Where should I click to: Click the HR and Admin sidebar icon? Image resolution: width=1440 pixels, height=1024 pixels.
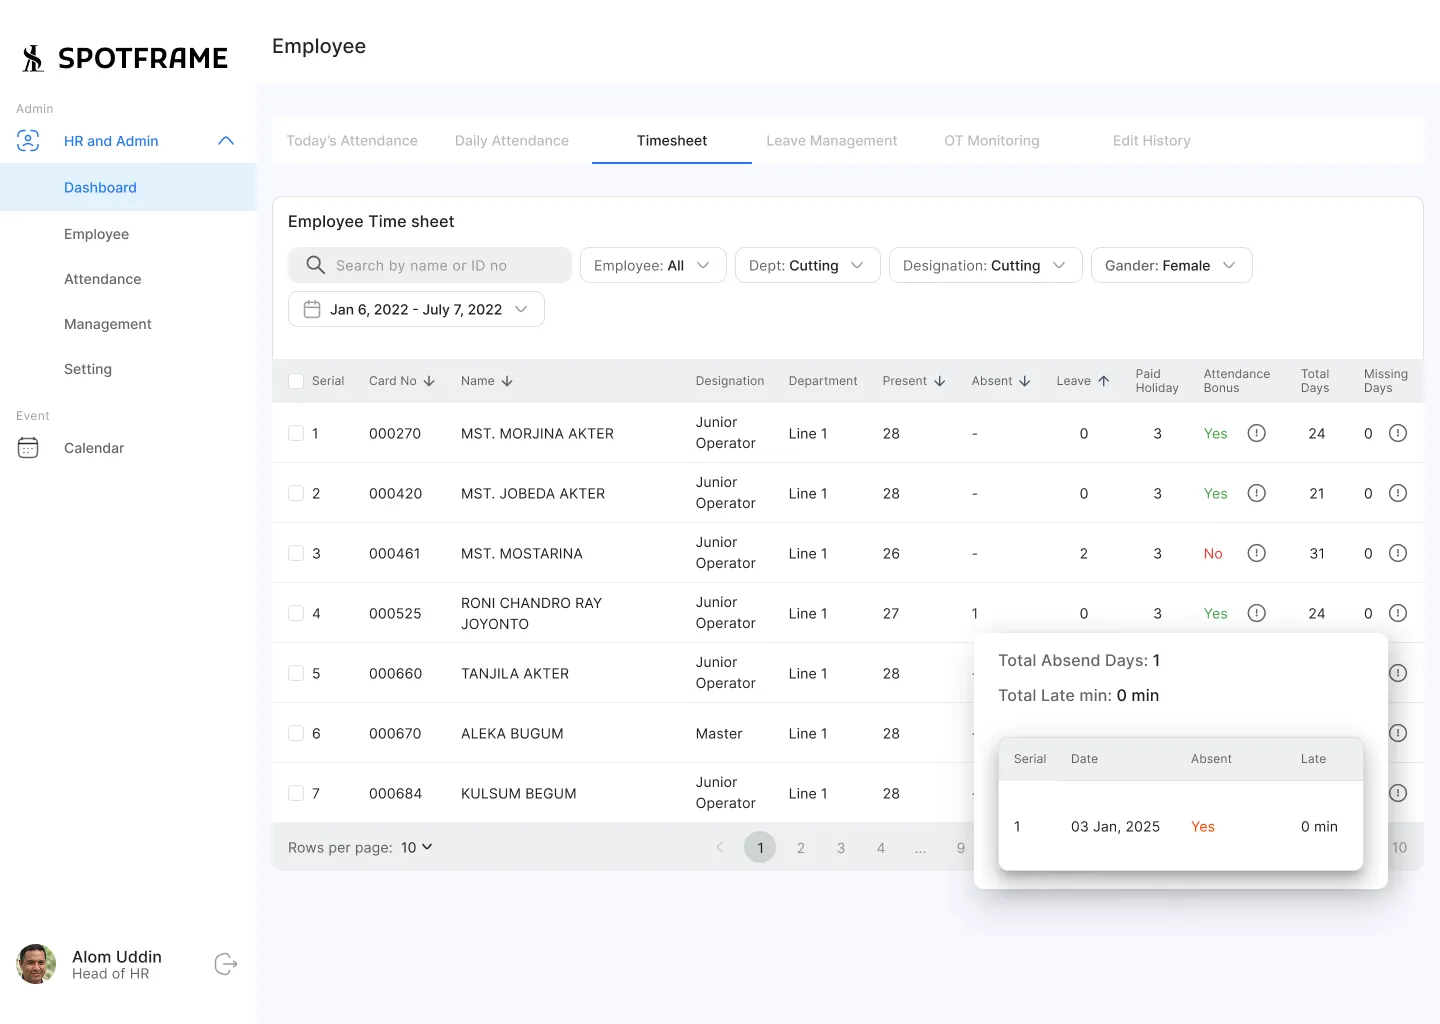(x=28, y=141)
